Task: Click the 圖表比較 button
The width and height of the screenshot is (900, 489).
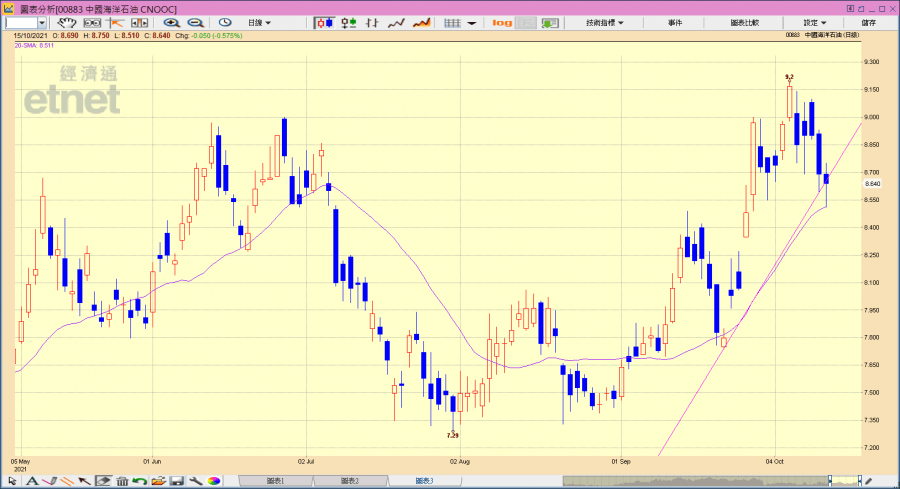Action: coord(744,22)
